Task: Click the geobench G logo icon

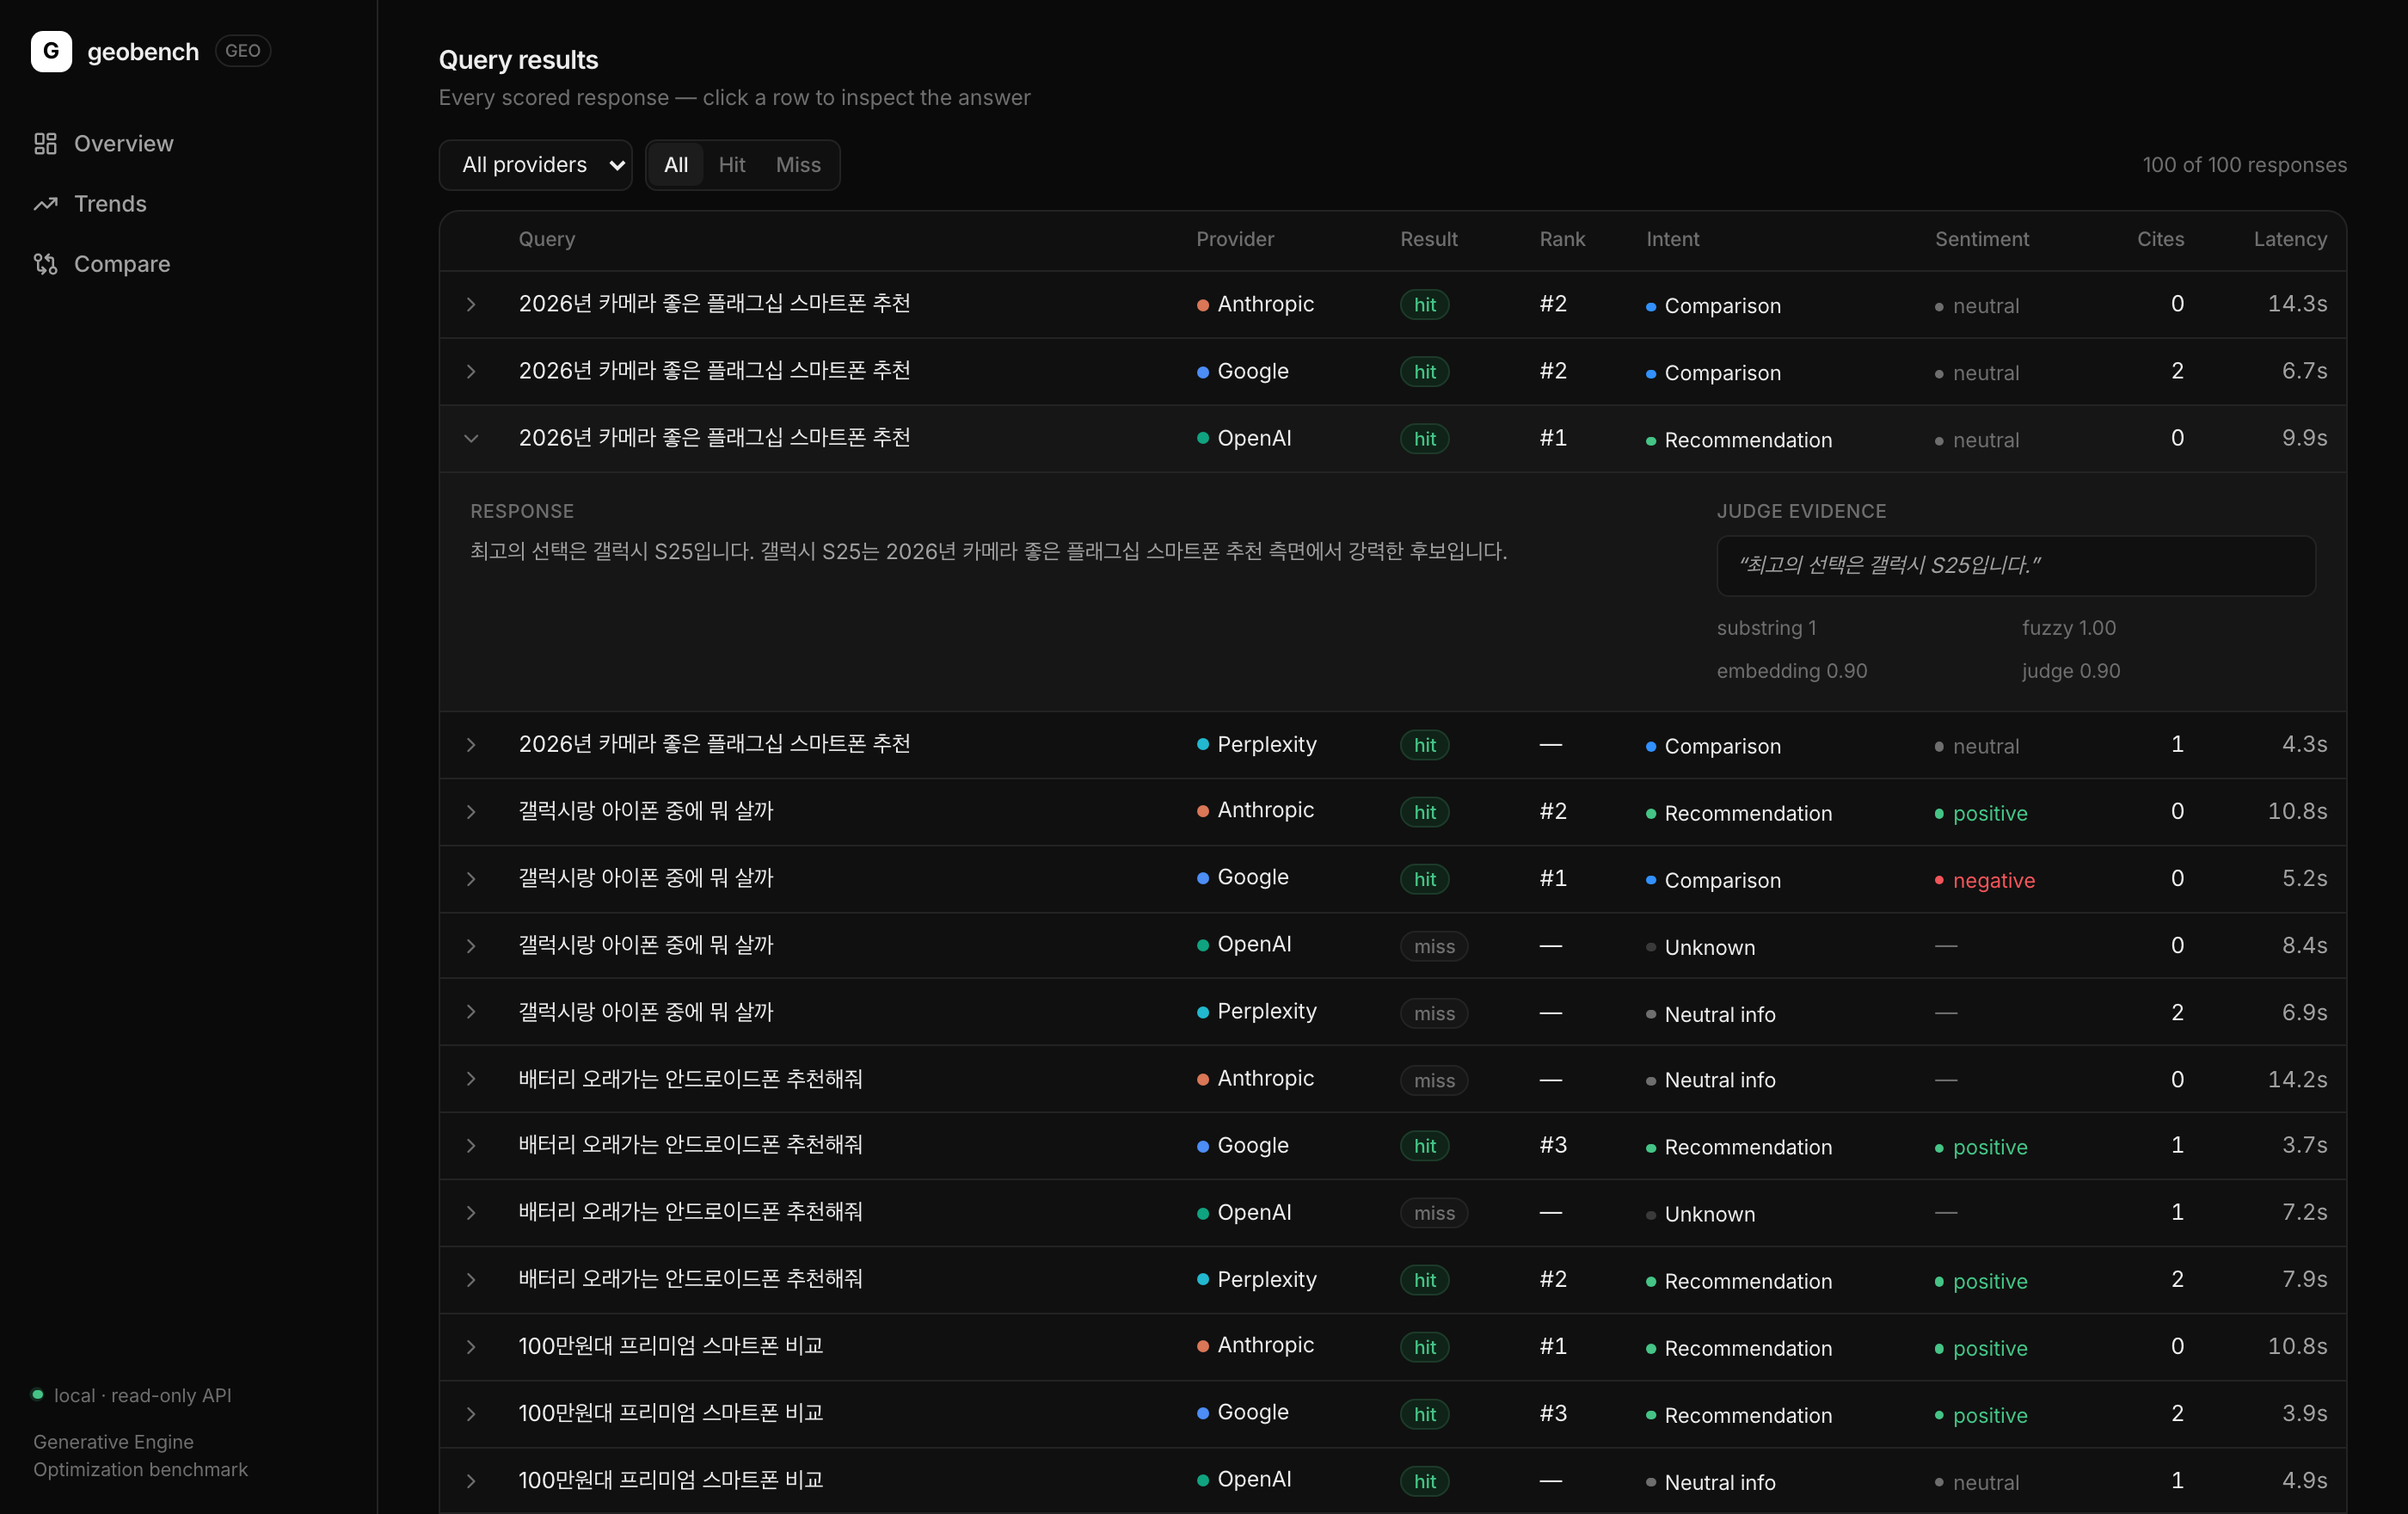Action: [x=51, y=51]
